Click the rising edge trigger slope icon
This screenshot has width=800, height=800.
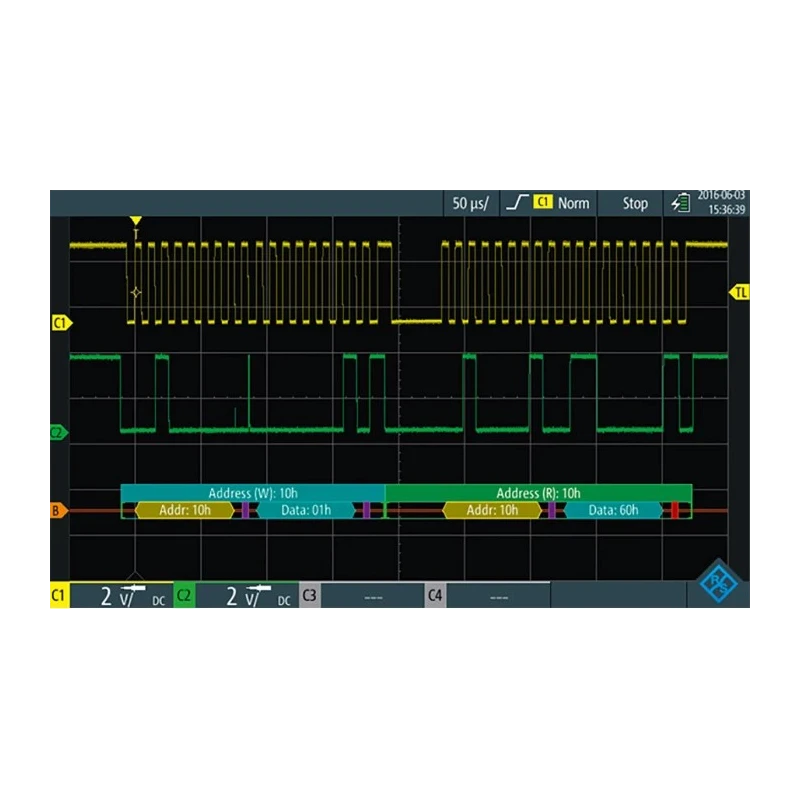click(517, 203)
